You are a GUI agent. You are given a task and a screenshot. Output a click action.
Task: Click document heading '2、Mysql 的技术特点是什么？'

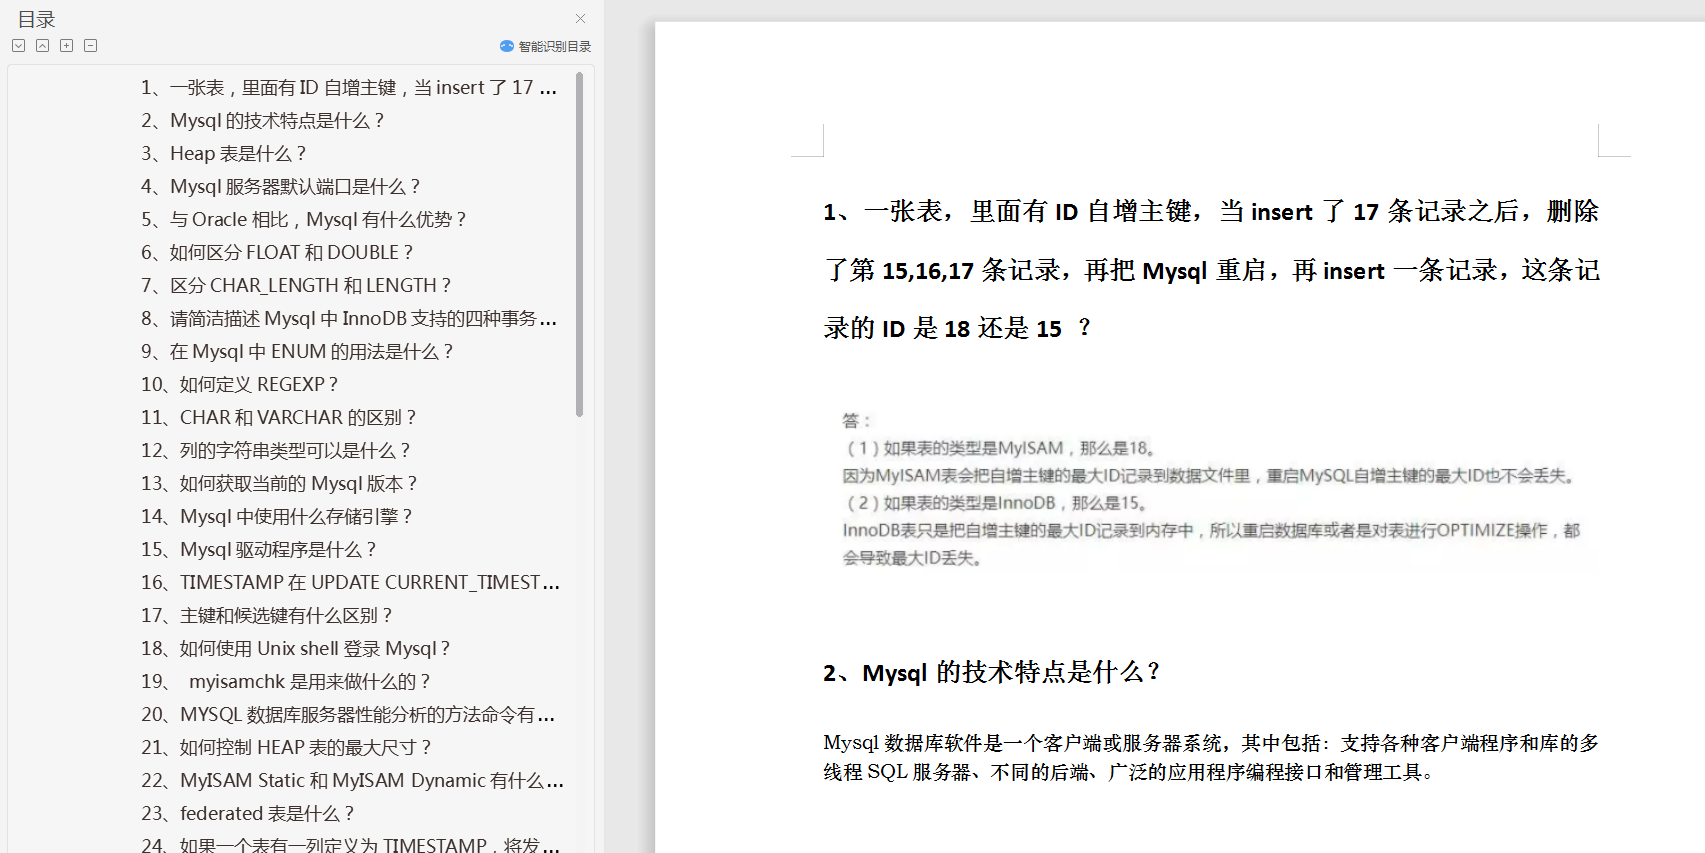(991, 673)
